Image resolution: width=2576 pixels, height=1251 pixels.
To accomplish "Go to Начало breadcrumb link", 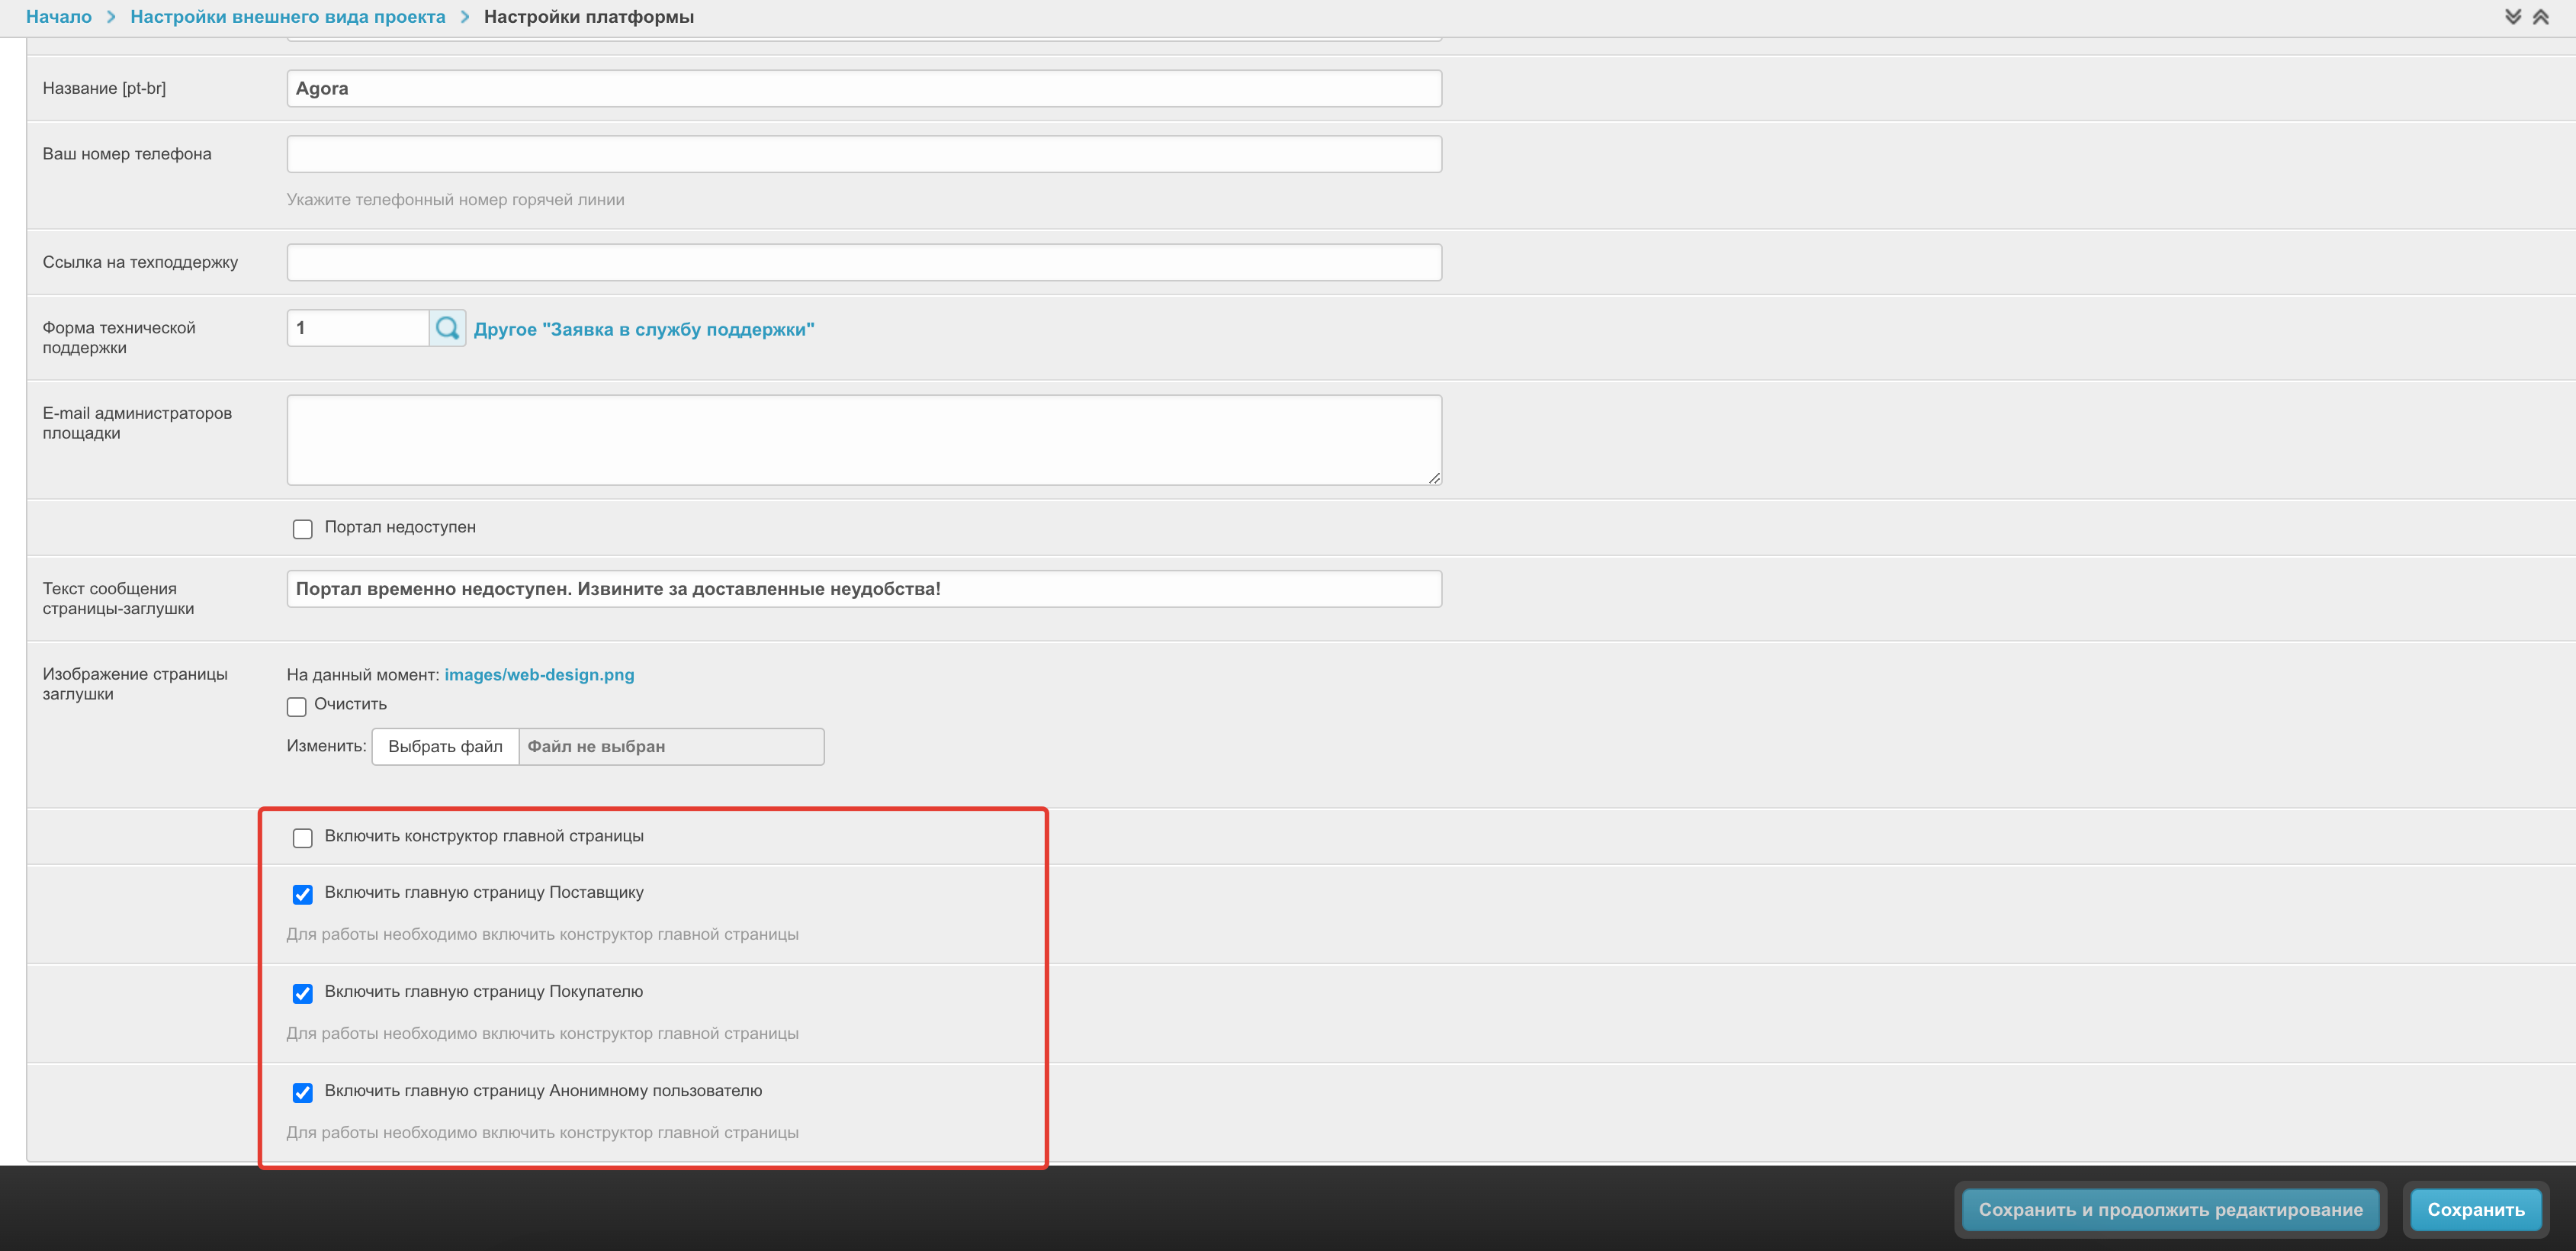I will [x=59, y=17].
